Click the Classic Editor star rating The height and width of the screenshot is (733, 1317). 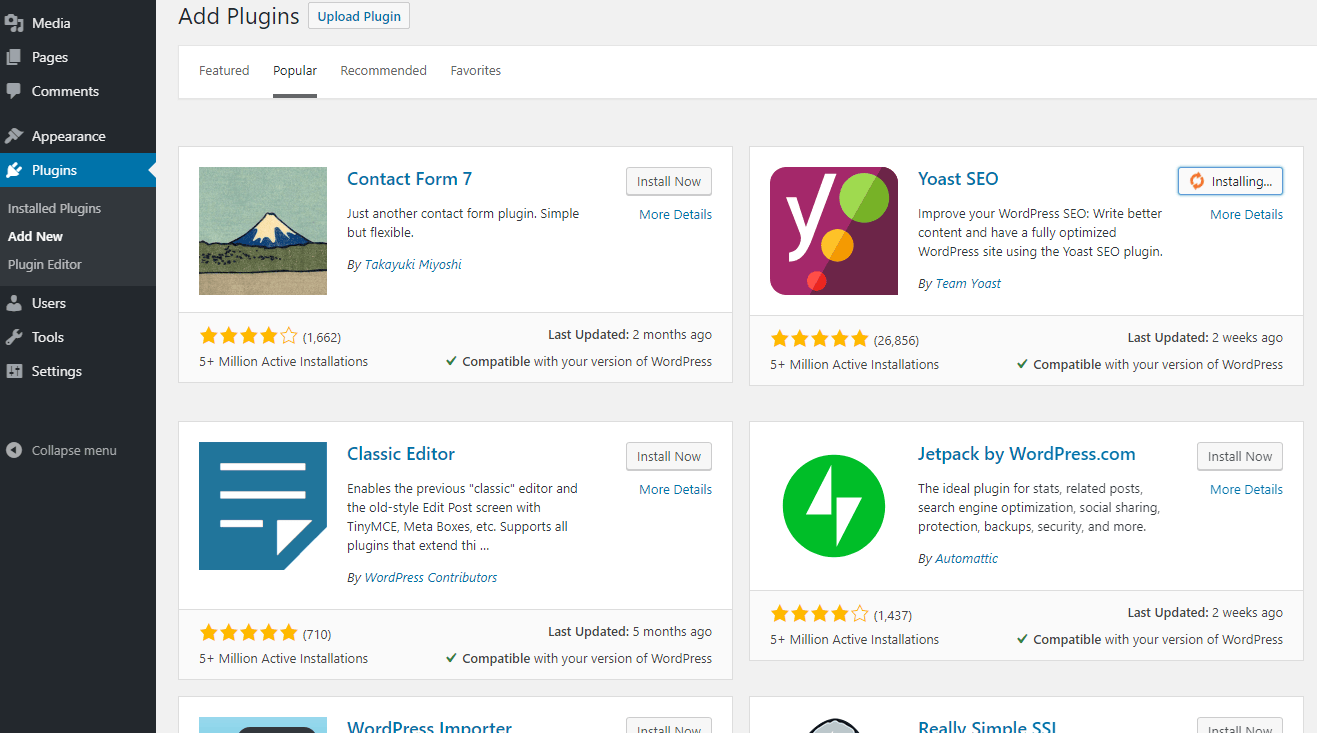248,632
